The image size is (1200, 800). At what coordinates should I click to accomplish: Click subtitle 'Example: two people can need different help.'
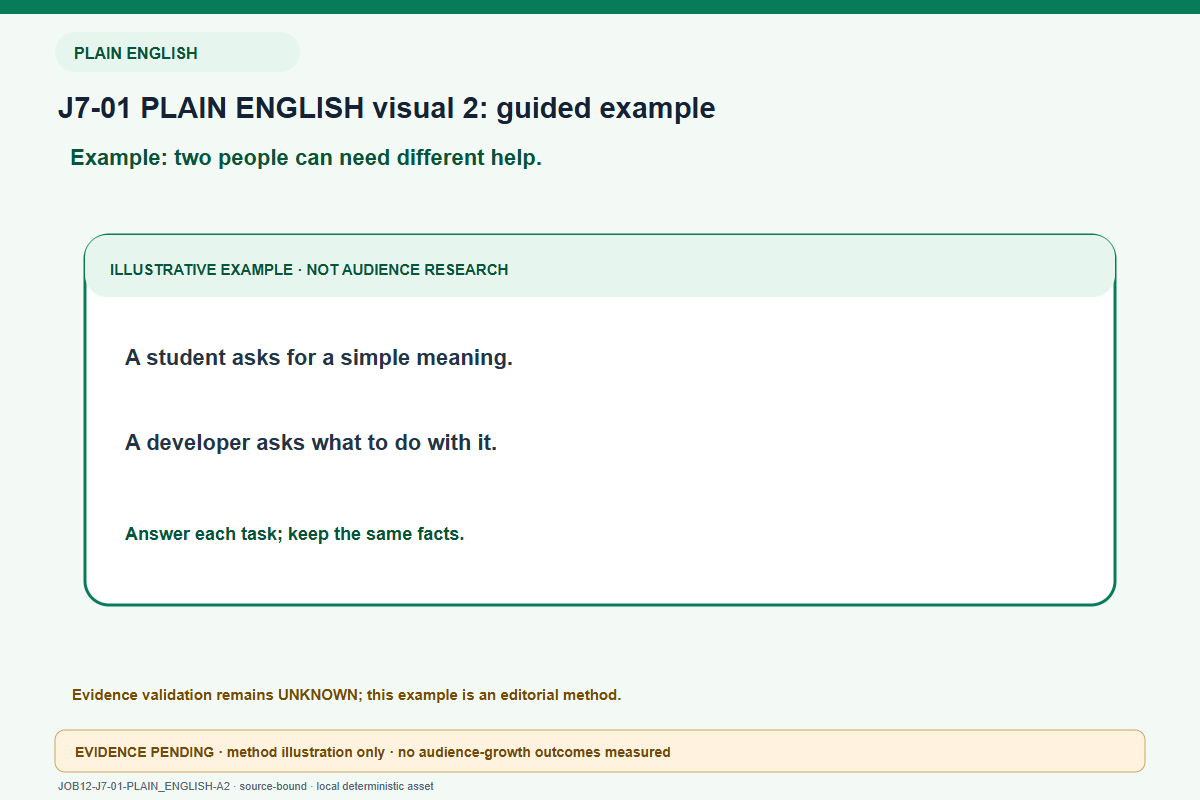(306, 158)
